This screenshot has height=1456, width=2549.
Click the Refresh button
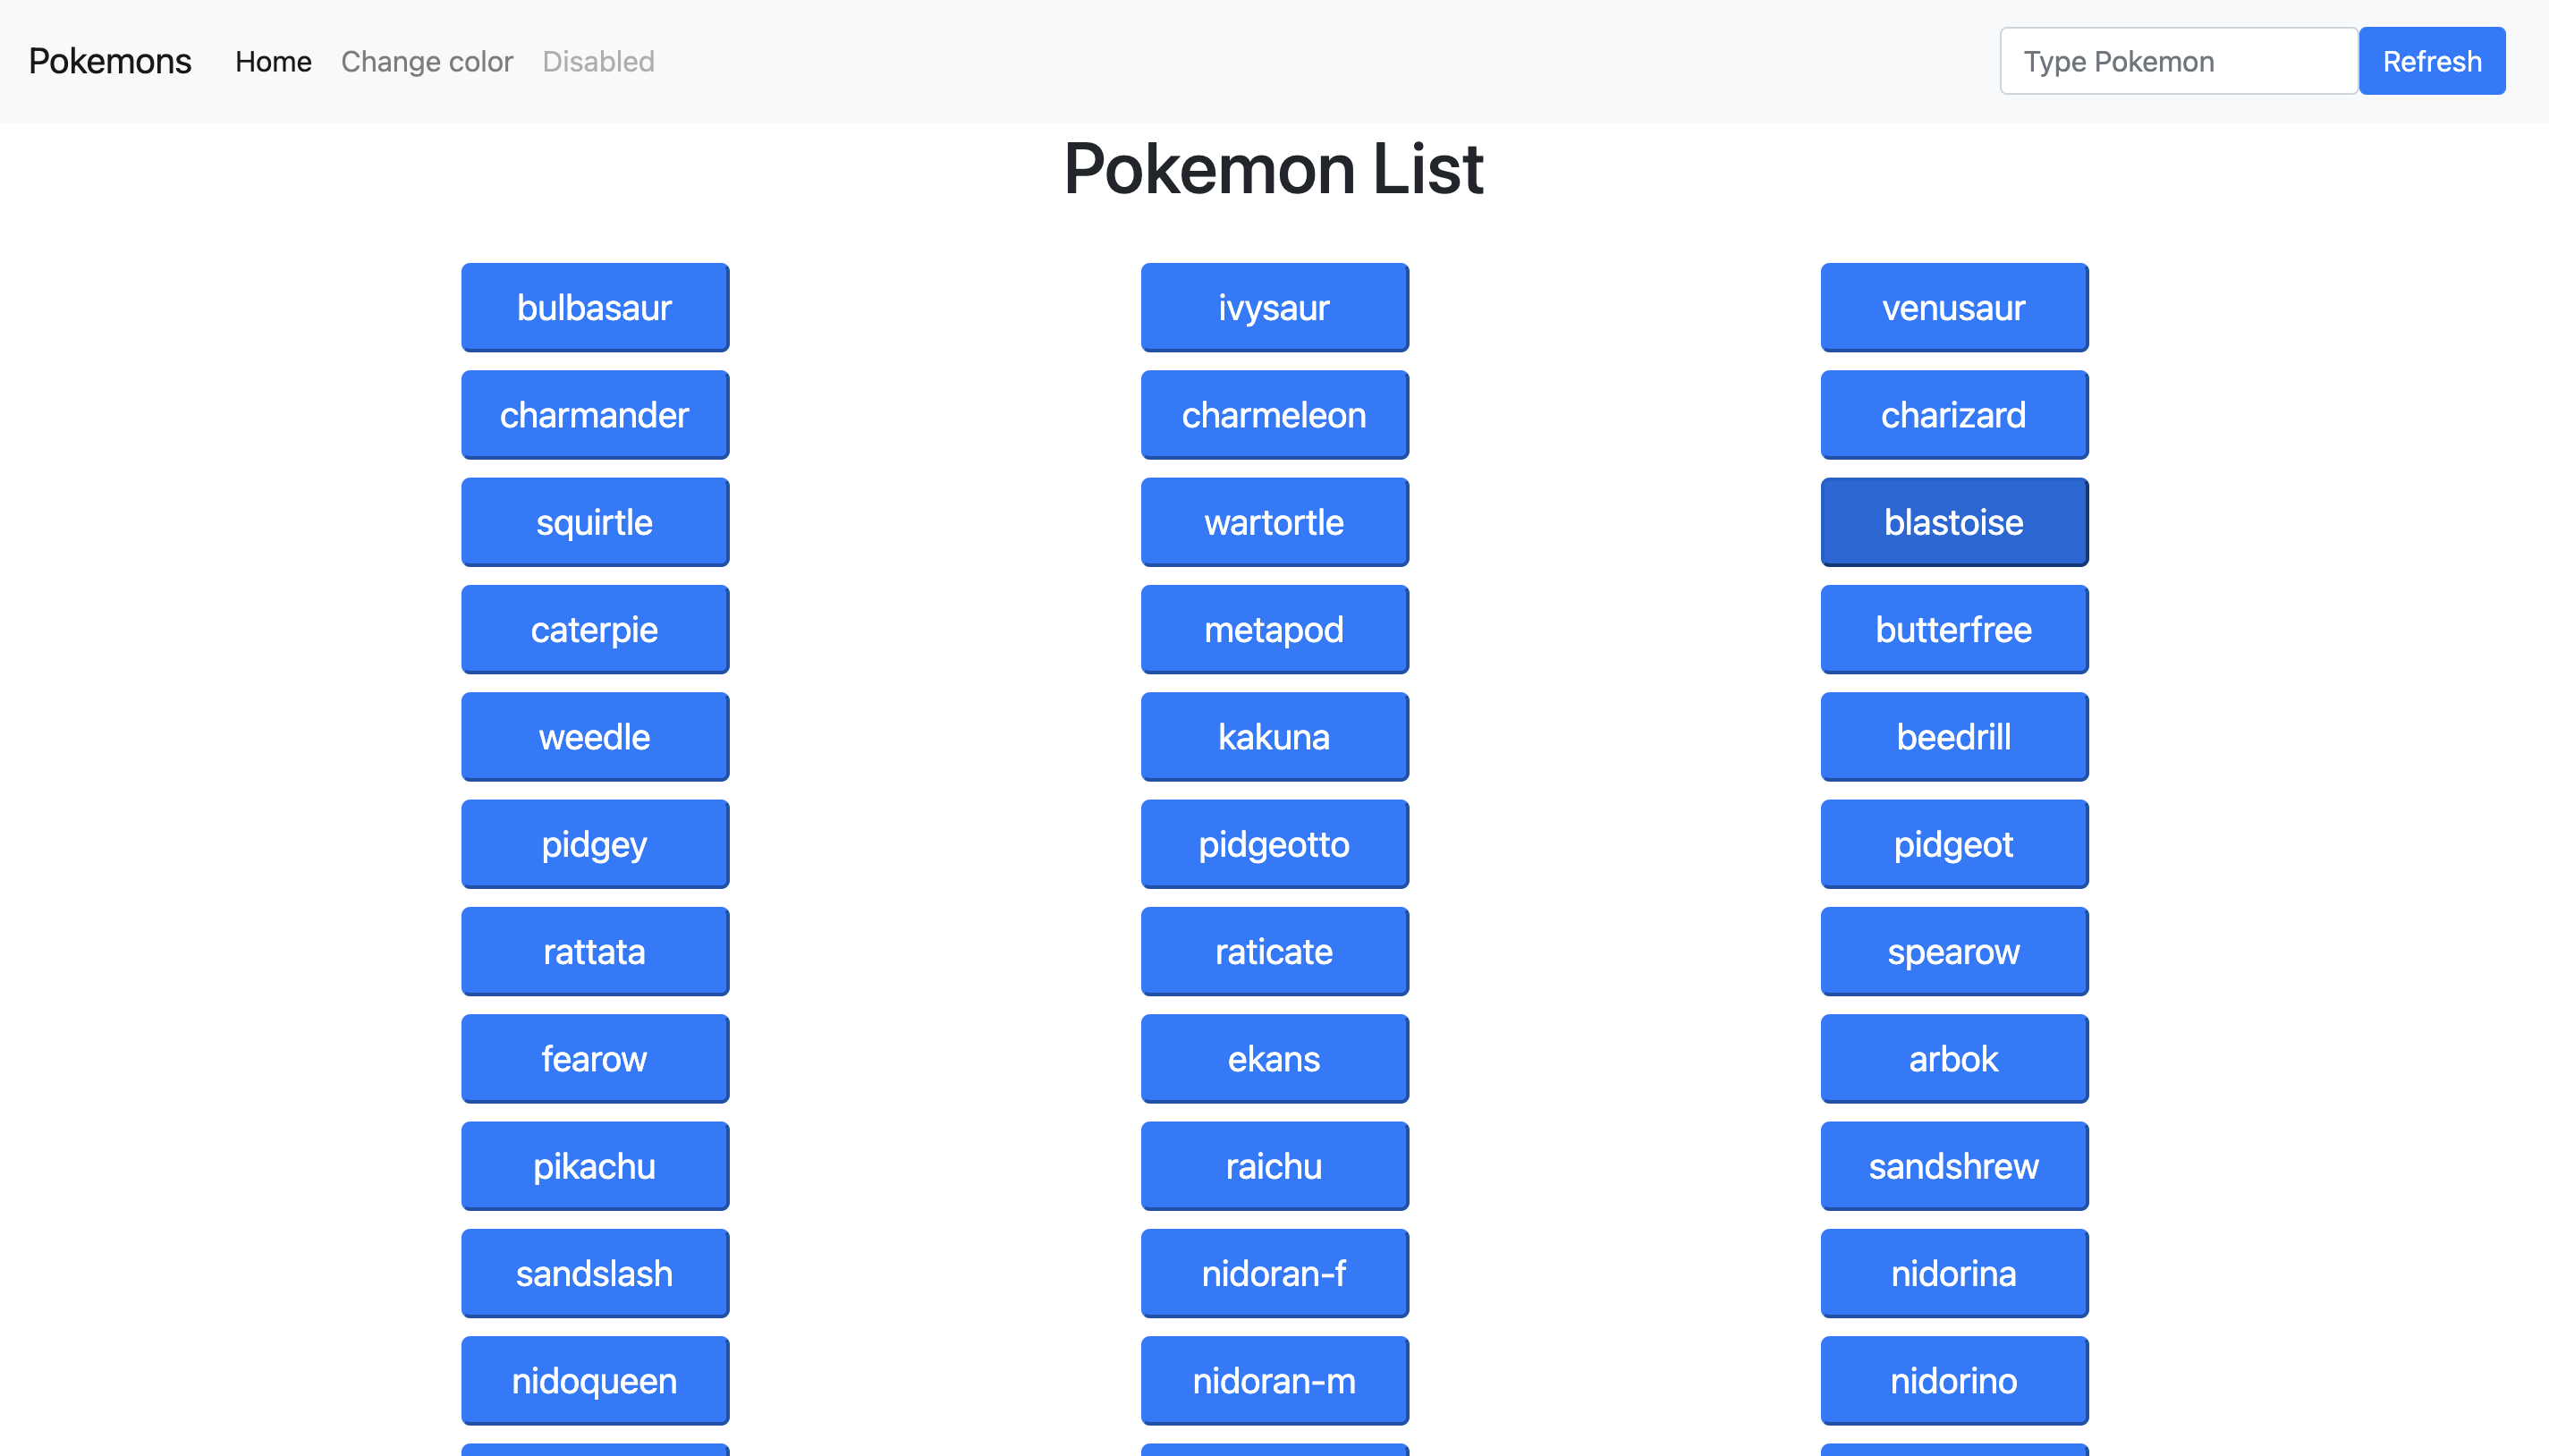coord(2434,61)
